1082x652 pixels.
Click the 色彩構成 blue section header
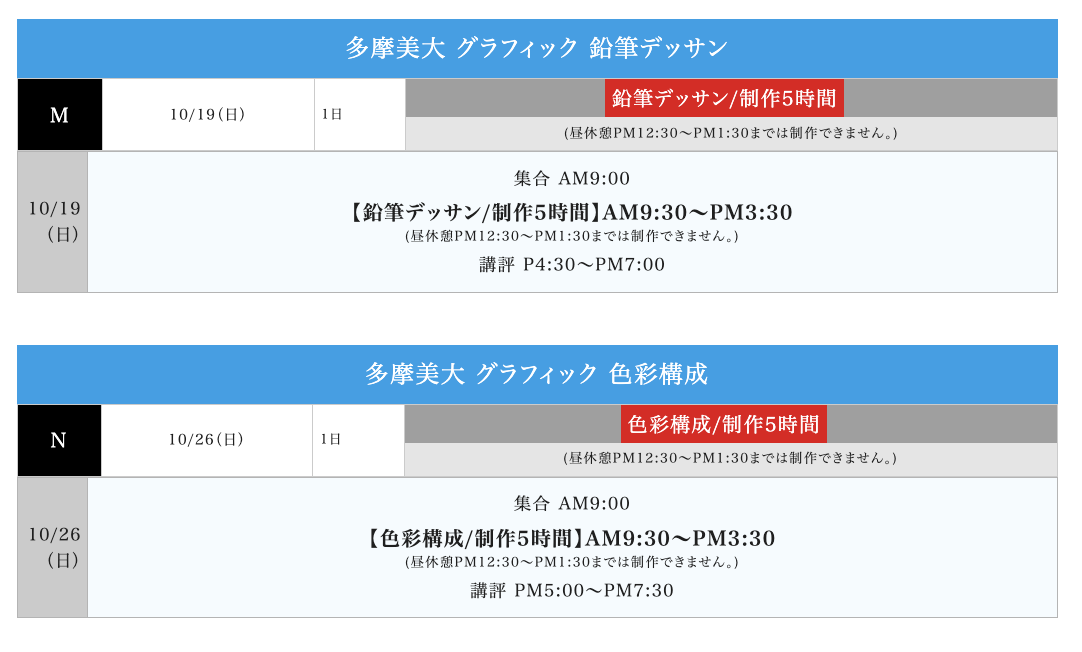click(x=537, y=374)
